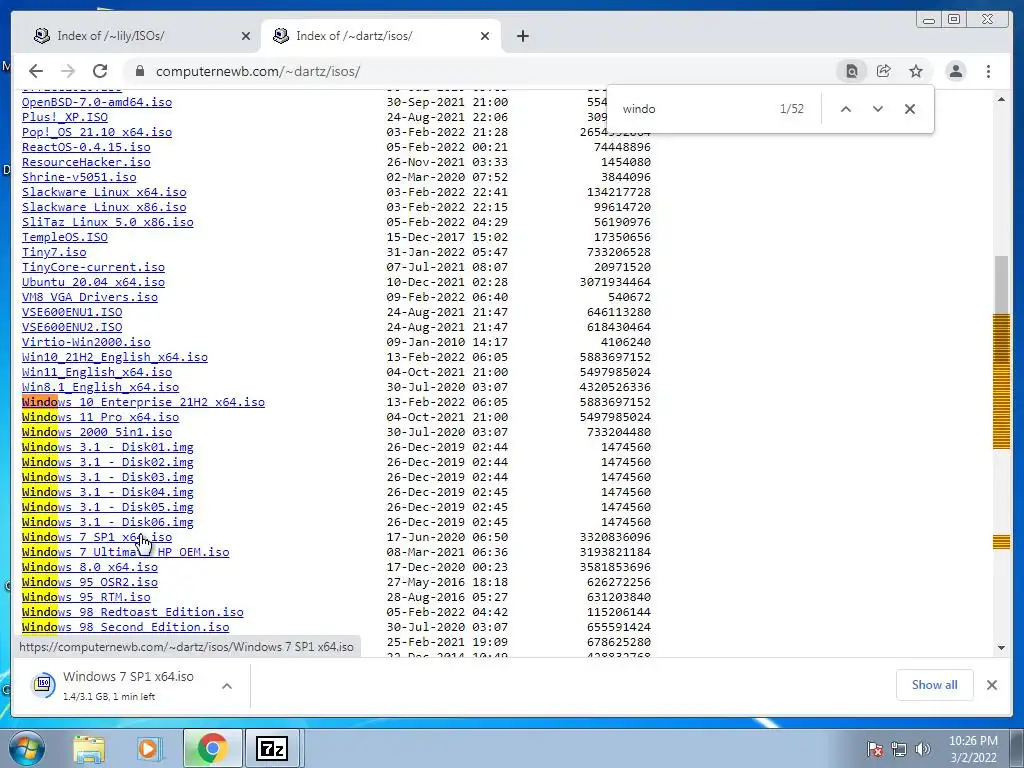Download Windows 3.1 - Disk01.img
Image resolution: width=1024 pixels, height=768 pixels.
tap(108, 448)
